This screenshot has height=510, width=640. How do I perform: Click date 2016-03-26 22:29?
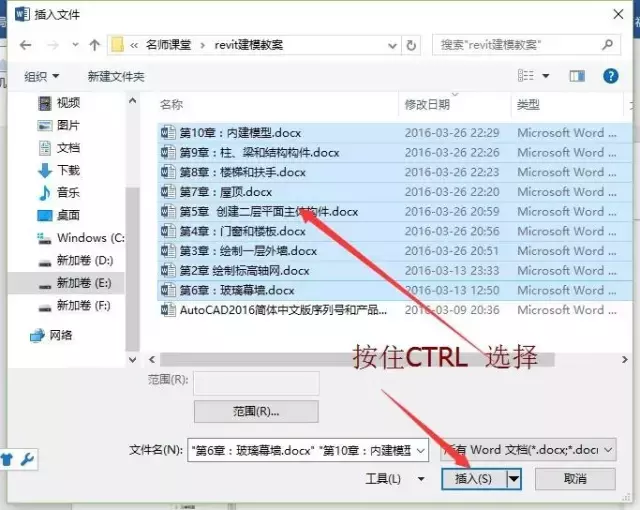point(452,133)
